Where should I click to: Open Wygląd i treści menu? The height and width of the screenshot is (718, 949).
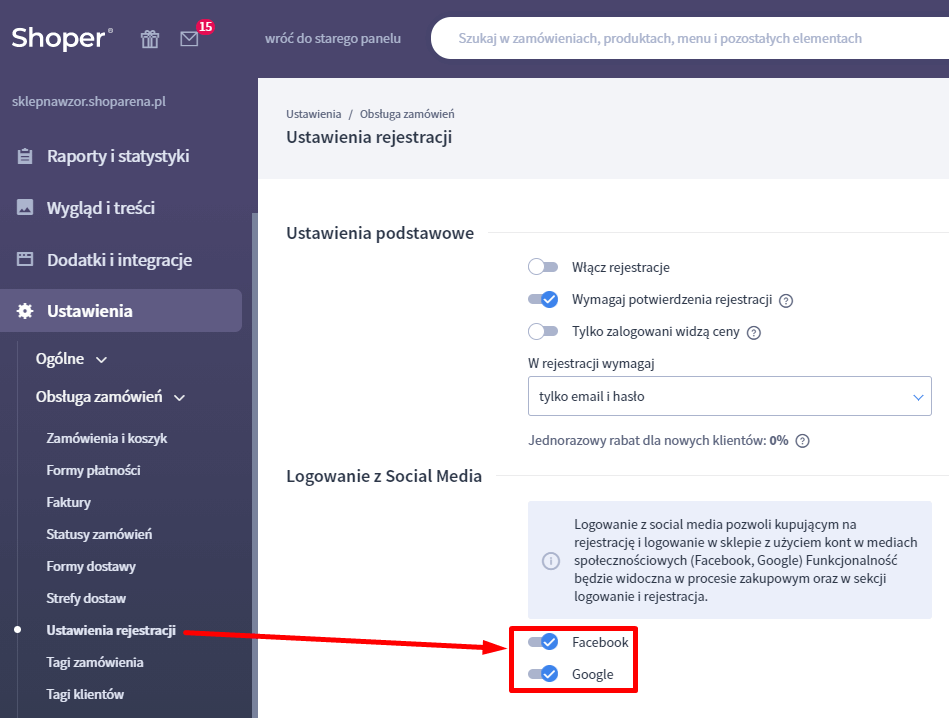[101, 208]
